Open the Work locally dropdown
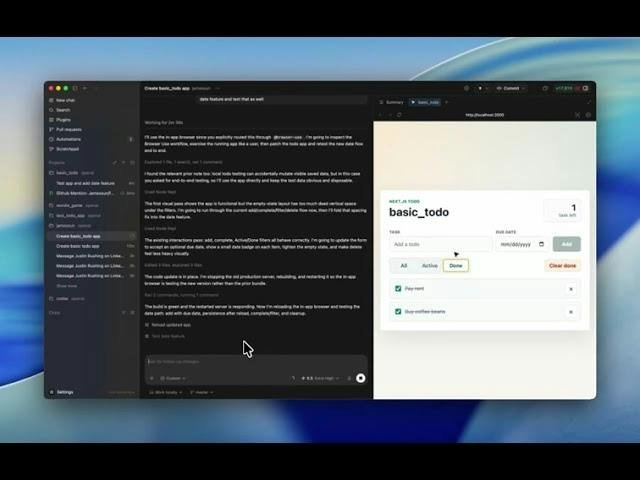Viewport: 640px width, 480px height. click(165, 392)
